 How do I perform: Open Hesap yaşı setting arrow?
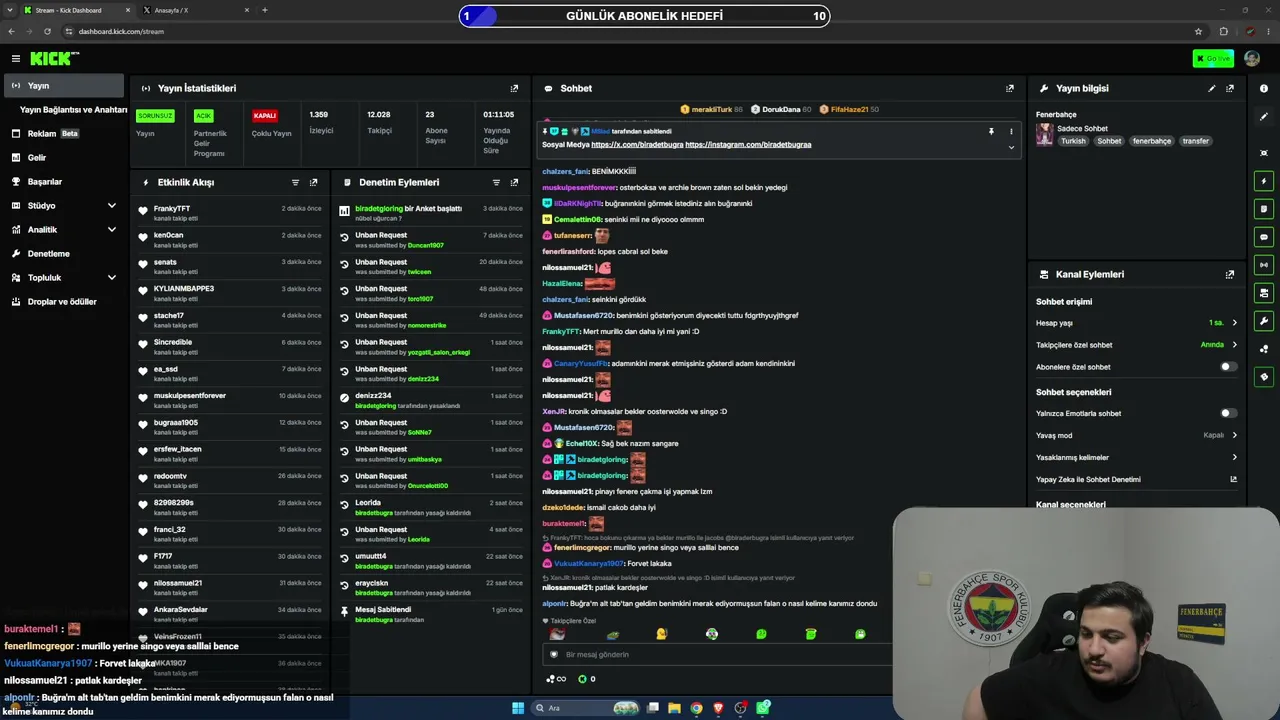pyautogui.click(x=1234, y=323)
